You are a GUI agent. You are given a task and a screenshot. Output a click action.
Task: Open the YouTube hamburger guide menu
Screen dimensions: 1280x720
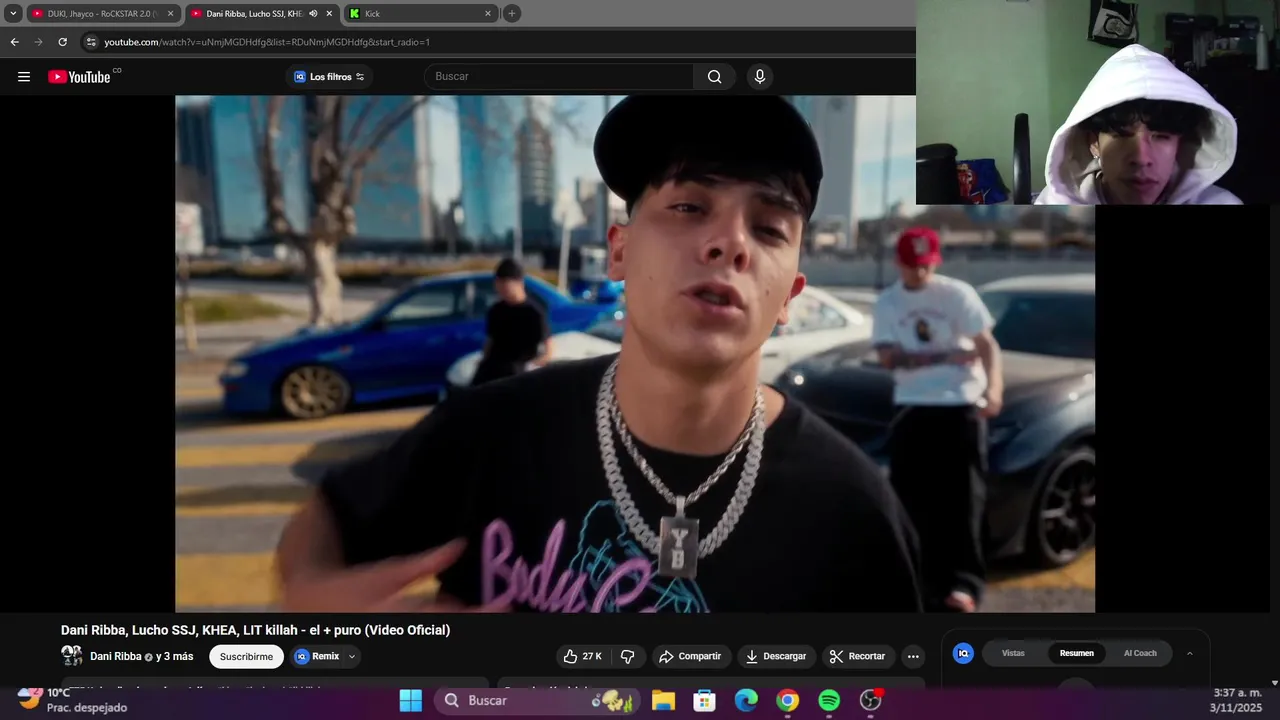coord(24,77)
